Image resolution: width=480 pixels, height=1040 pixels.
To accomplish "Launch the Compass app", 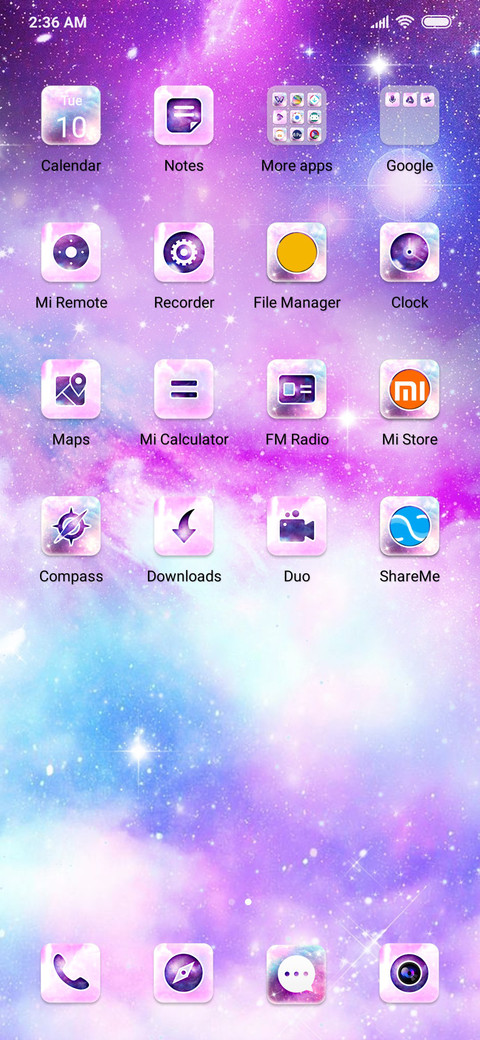I will coord(71,526).
